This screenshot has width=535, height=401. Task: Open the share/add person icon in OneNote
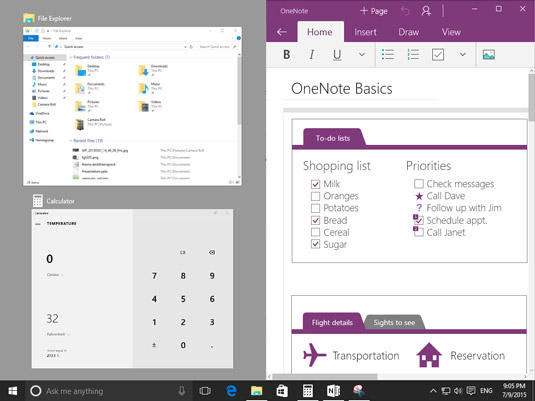426,11
